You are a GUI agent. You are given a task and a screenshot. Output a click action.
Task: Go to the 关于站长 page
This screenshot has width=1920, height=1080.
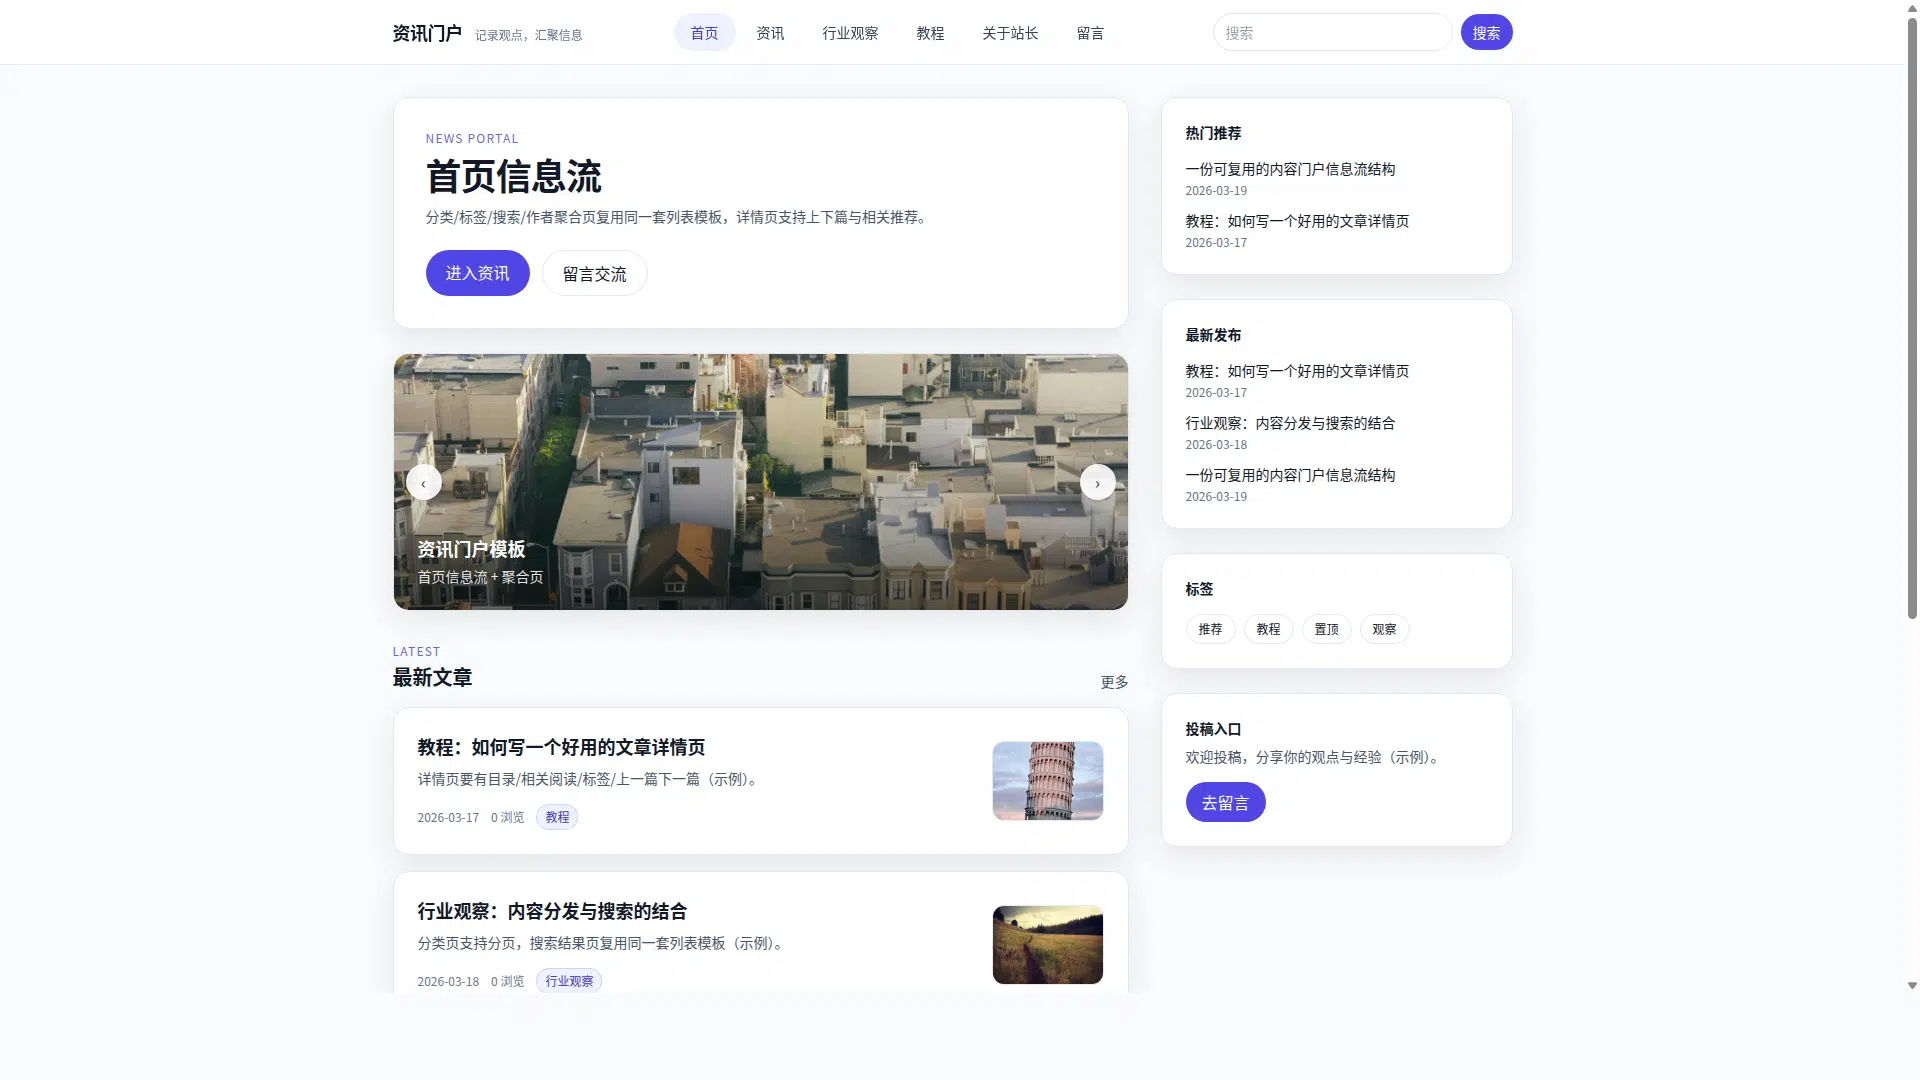1010,33
